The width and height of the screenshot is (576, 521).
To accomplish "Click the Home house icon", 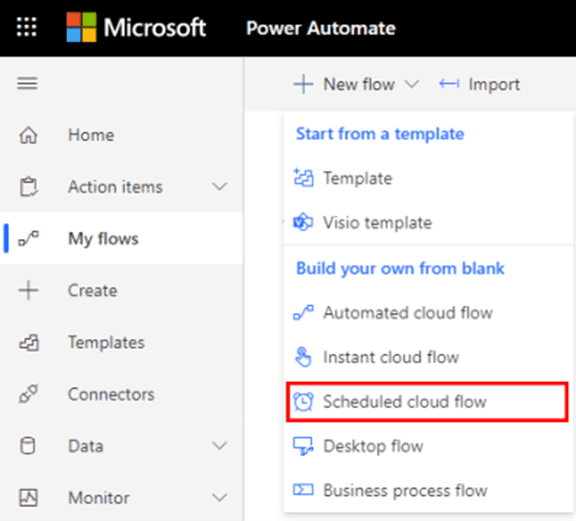I will point(28,135).
